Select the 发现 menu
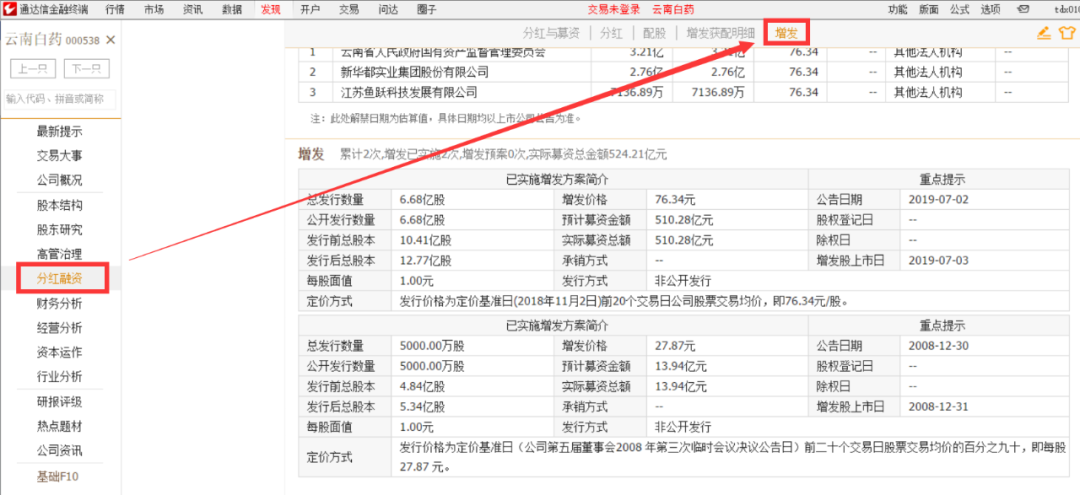 pyautogui.click(x=271, y=9)
